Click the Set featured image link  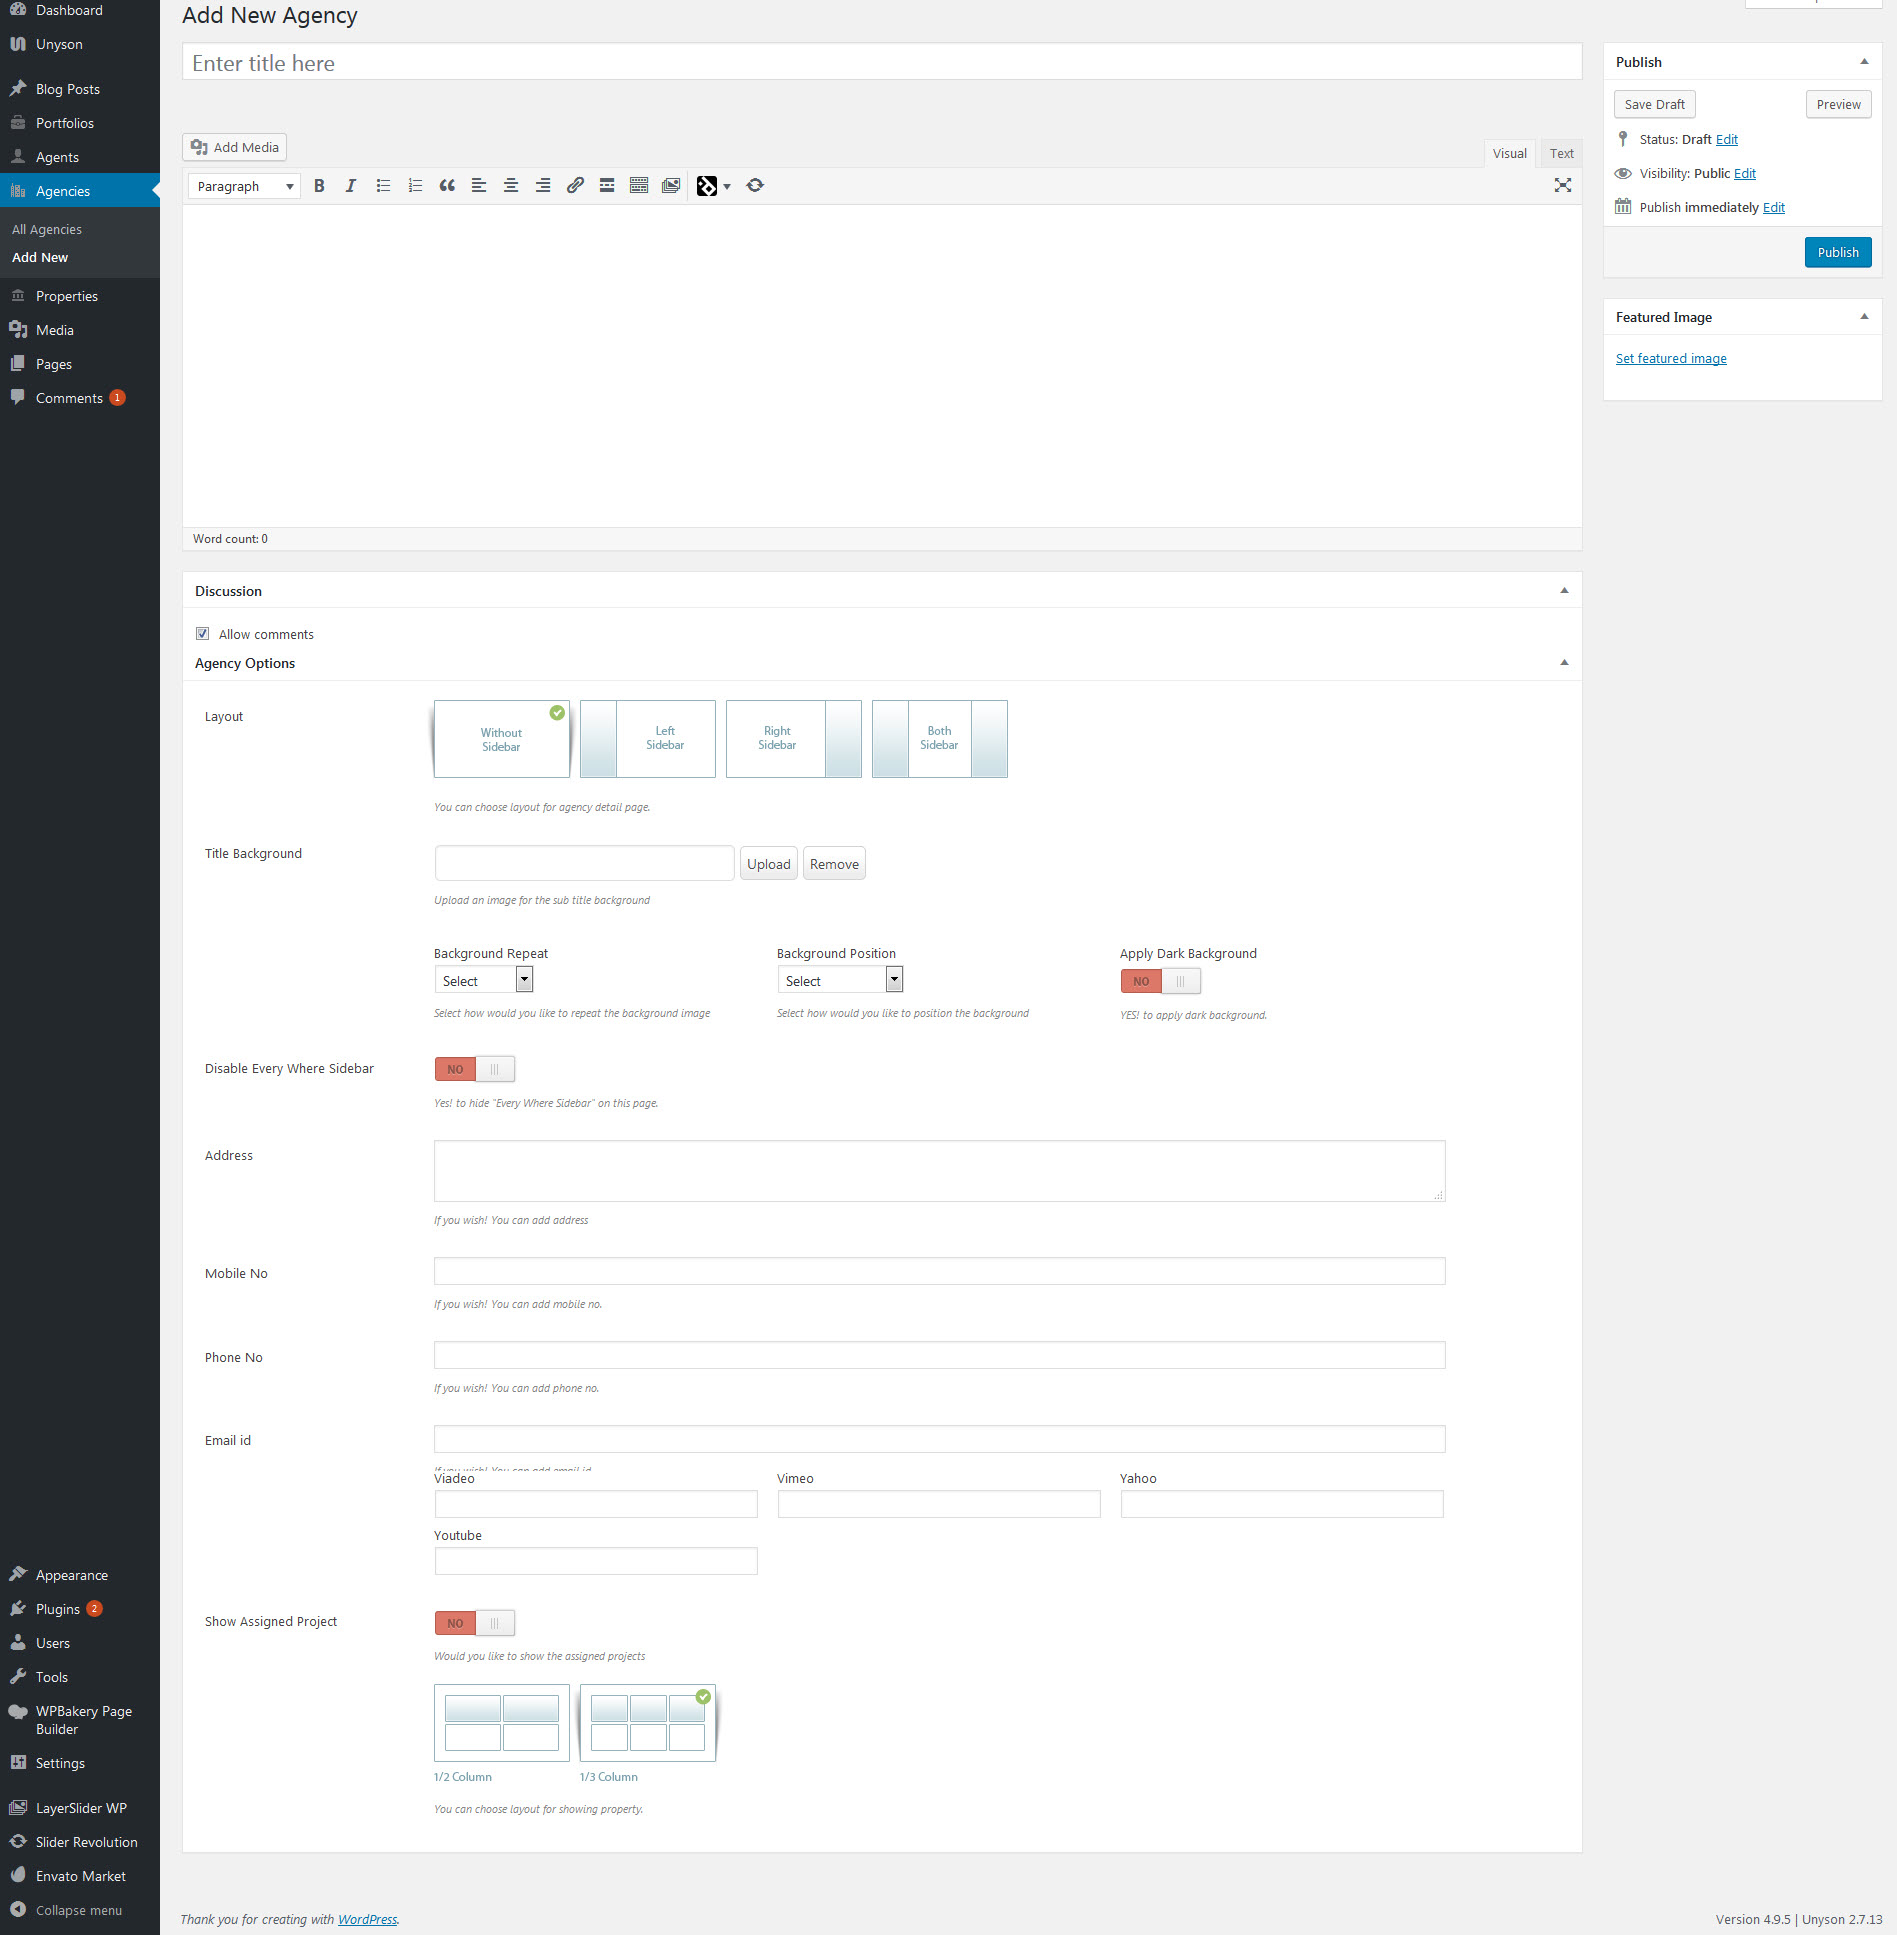(1670, 358)
